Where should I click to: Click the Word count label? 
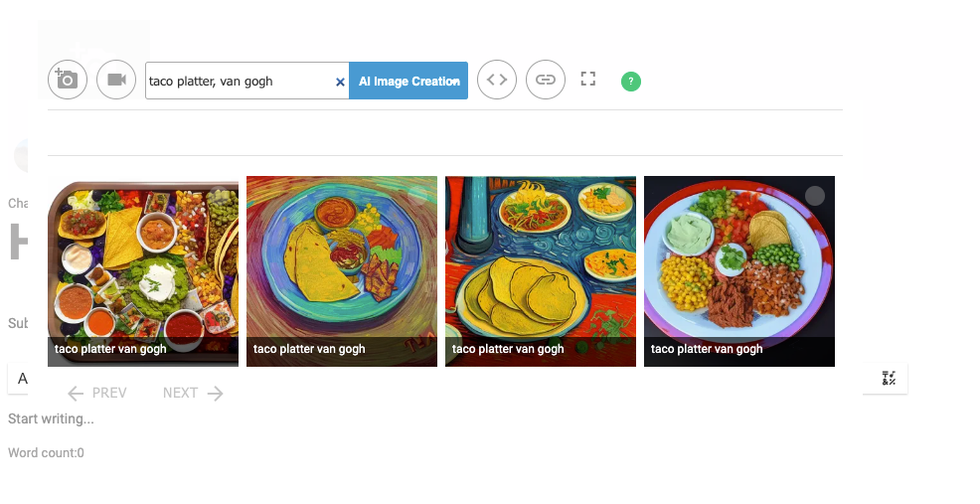(x=46, y=453)
